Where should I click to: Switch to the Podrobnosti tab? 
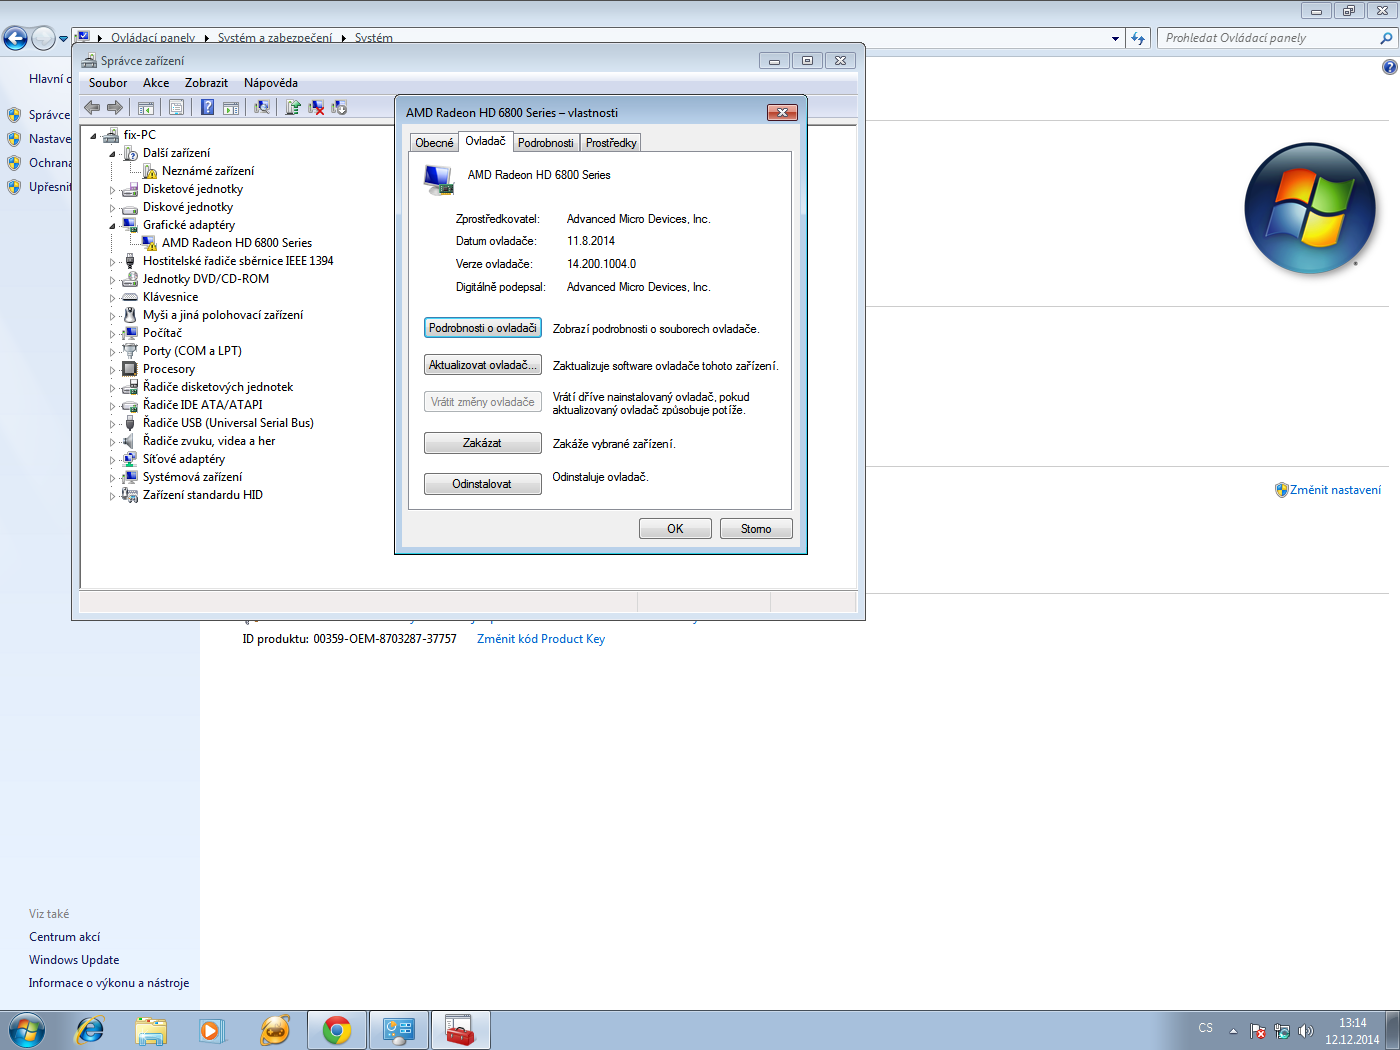(x=546, y=143)
